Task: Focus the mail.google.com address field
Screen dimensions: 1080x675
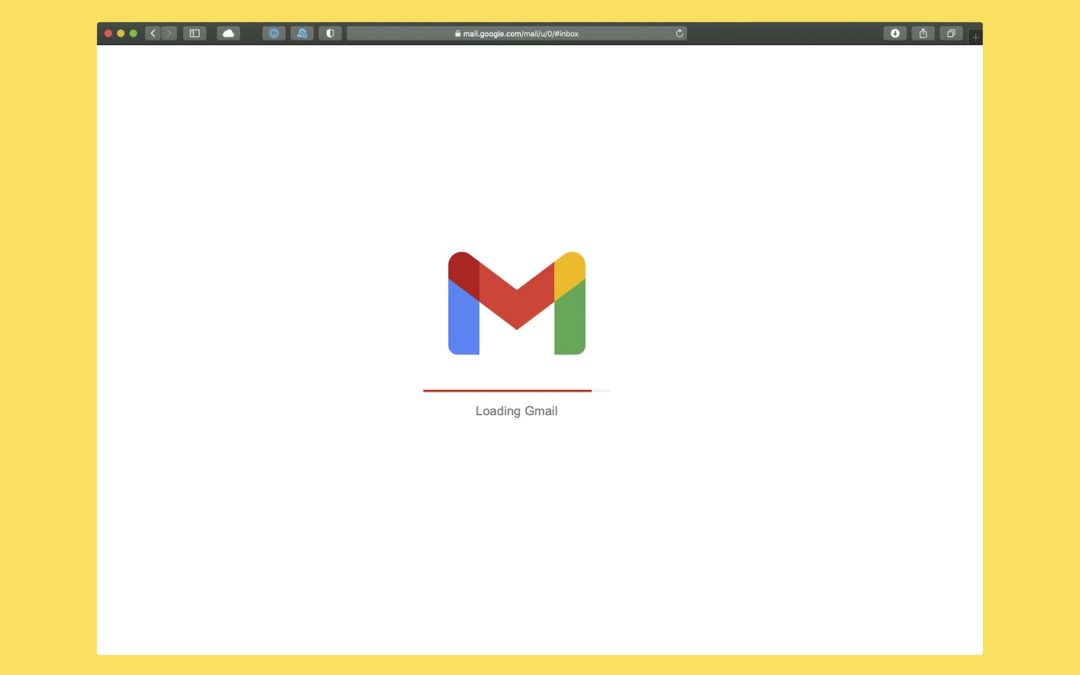Action: click(x=520, y=33)
